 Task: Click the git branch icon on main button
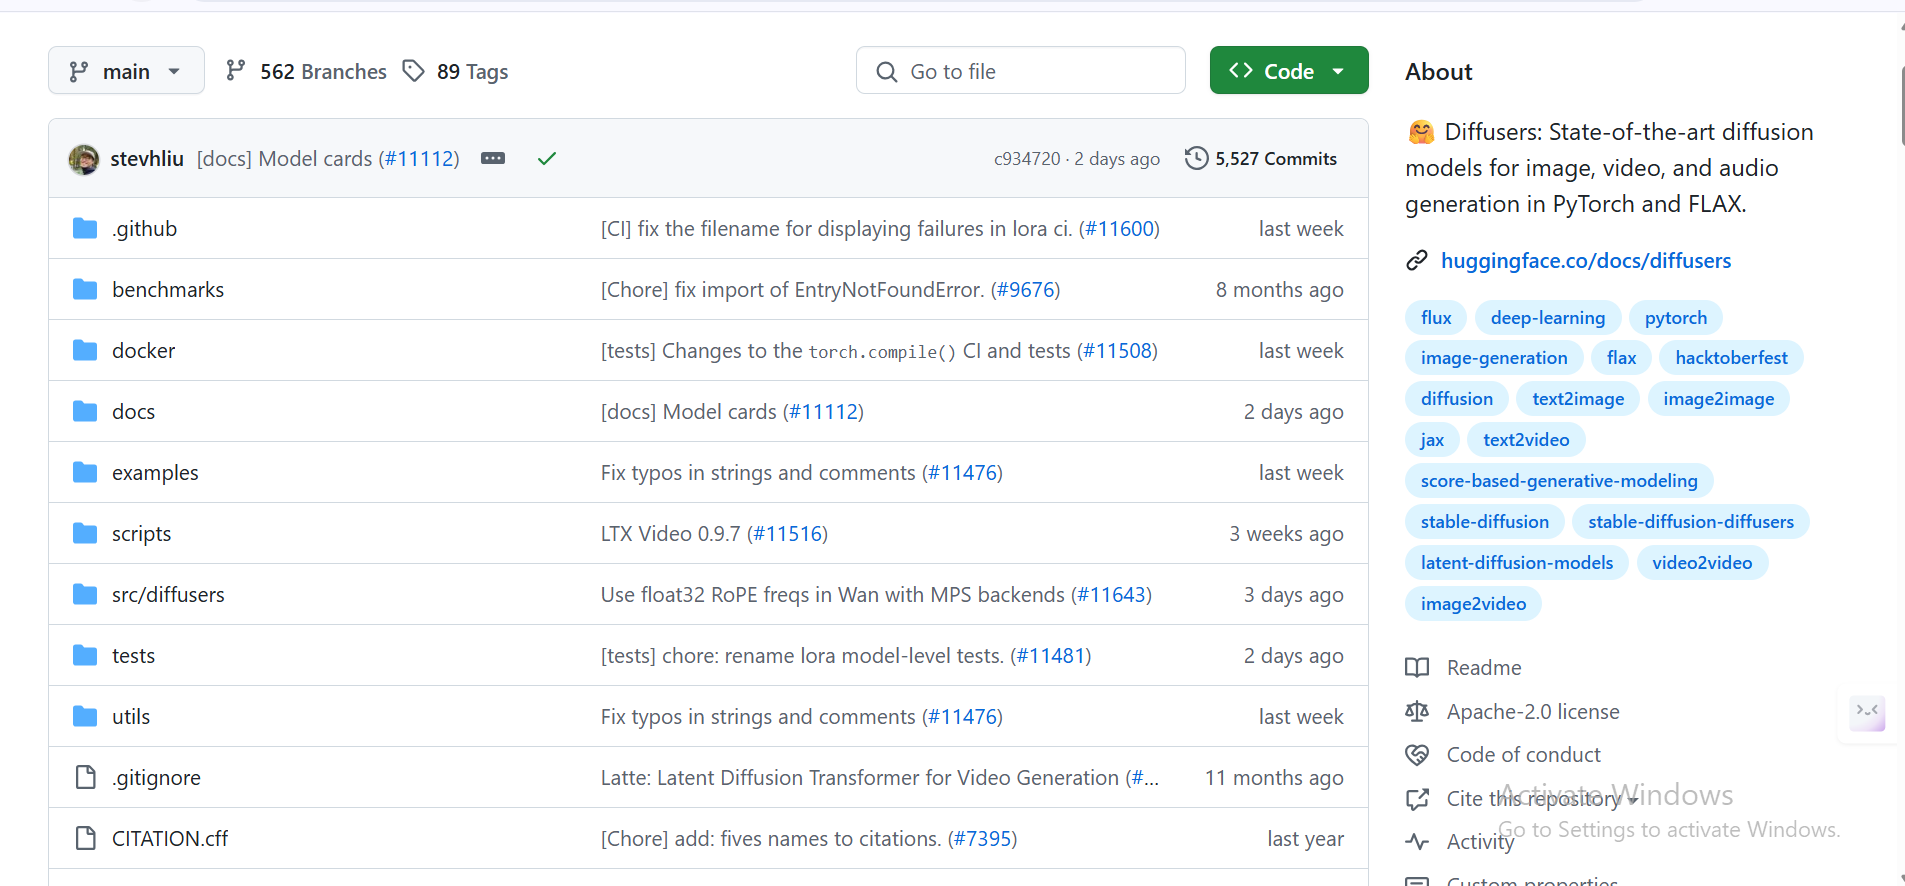(x=78, y=72)
